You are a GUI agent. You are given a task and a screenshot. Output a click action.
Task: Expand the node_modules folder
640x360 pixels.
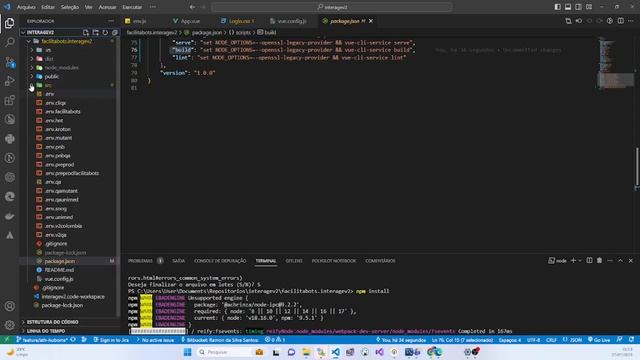[32, 68]
